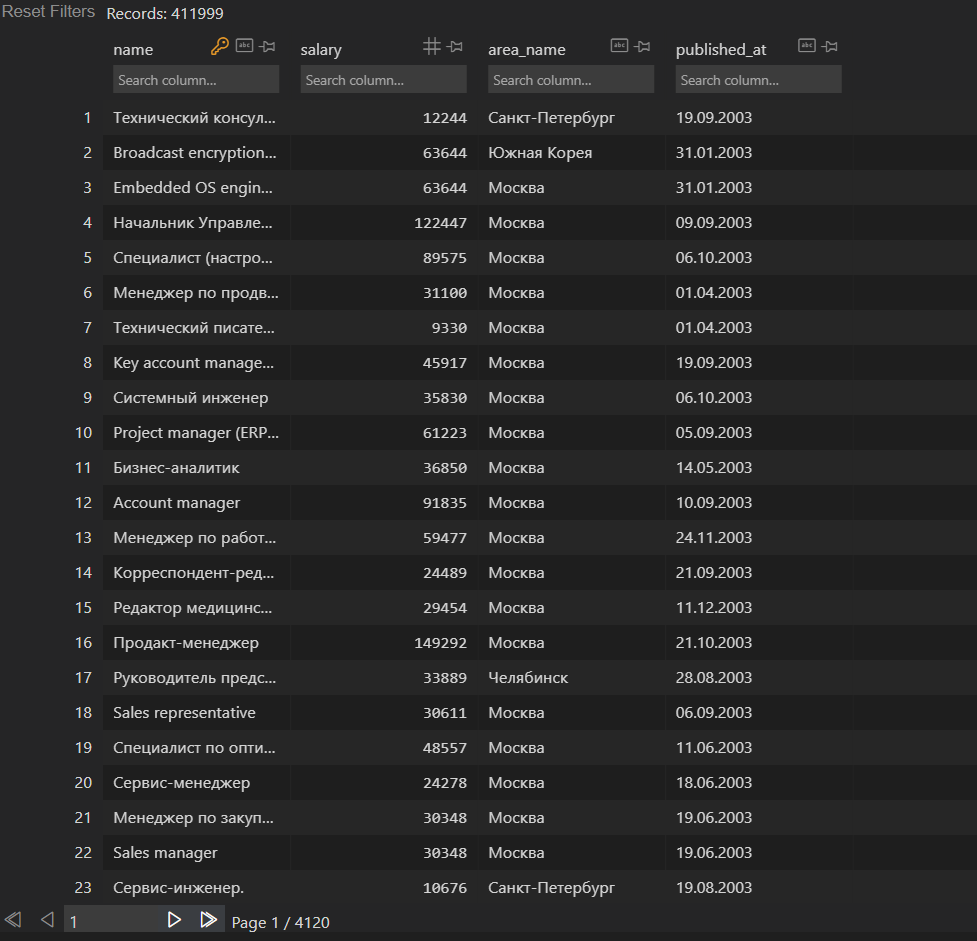
Task: Pin the area_name column
Action: [643, 46]
